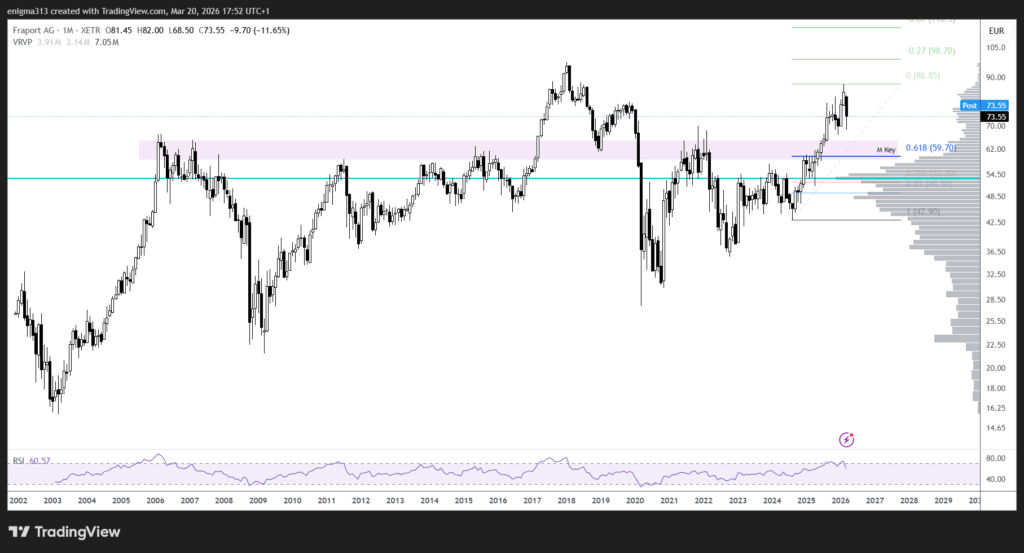Click the 2026 label on time axis
Image resolution: width=1024 pixels, height=553 pixels.
(840, 501)
